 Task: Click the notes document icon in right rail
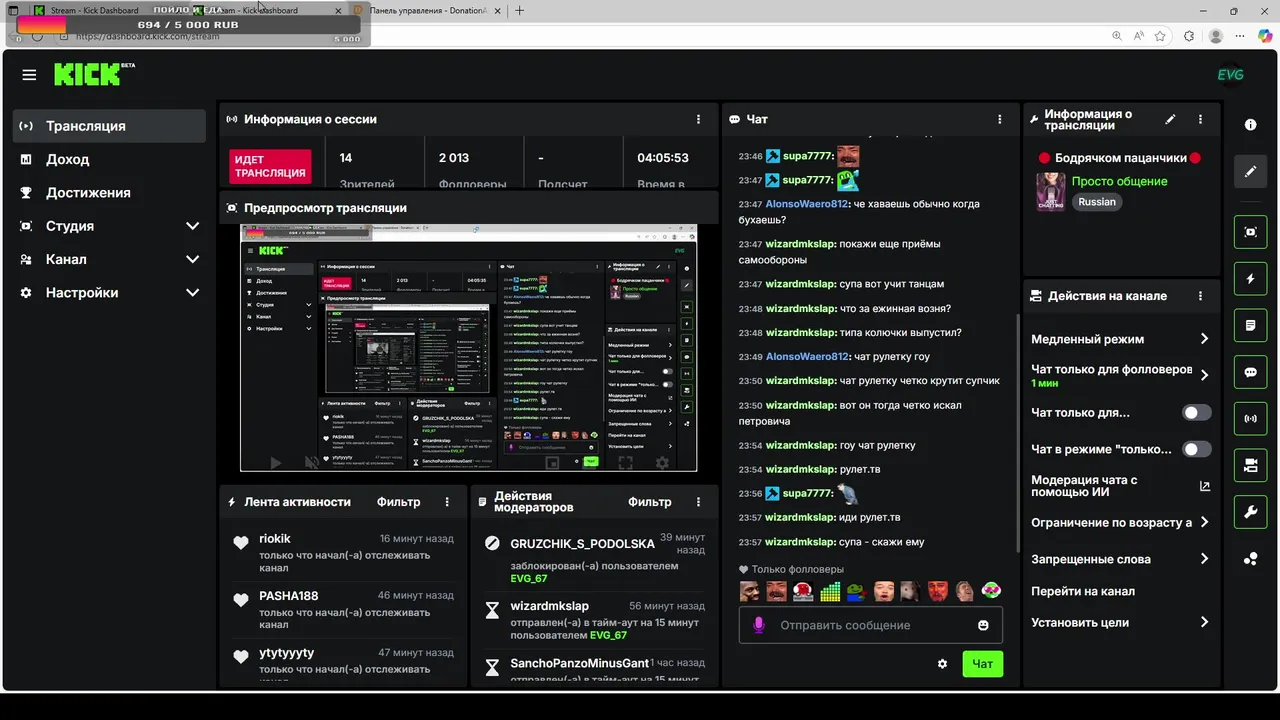click(x=1250, y=325)
